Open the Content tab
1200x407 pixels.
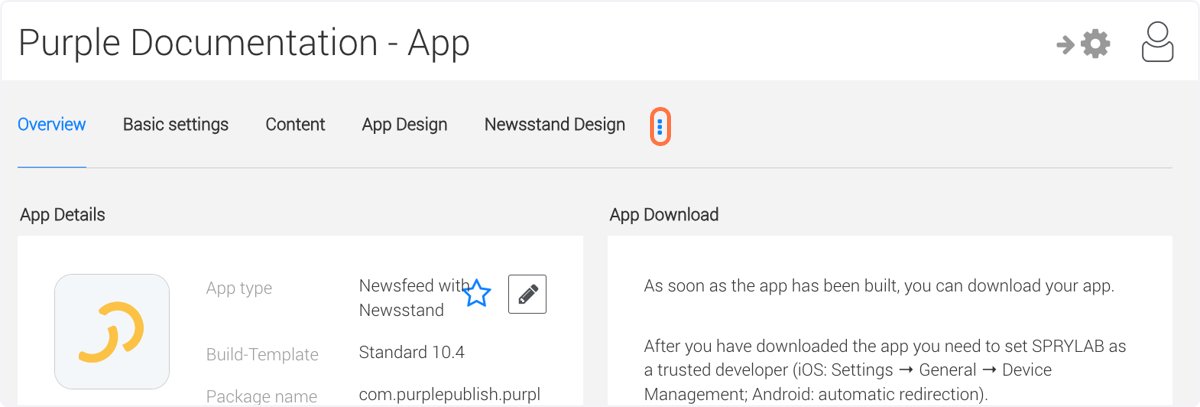[x=295, y=125]
